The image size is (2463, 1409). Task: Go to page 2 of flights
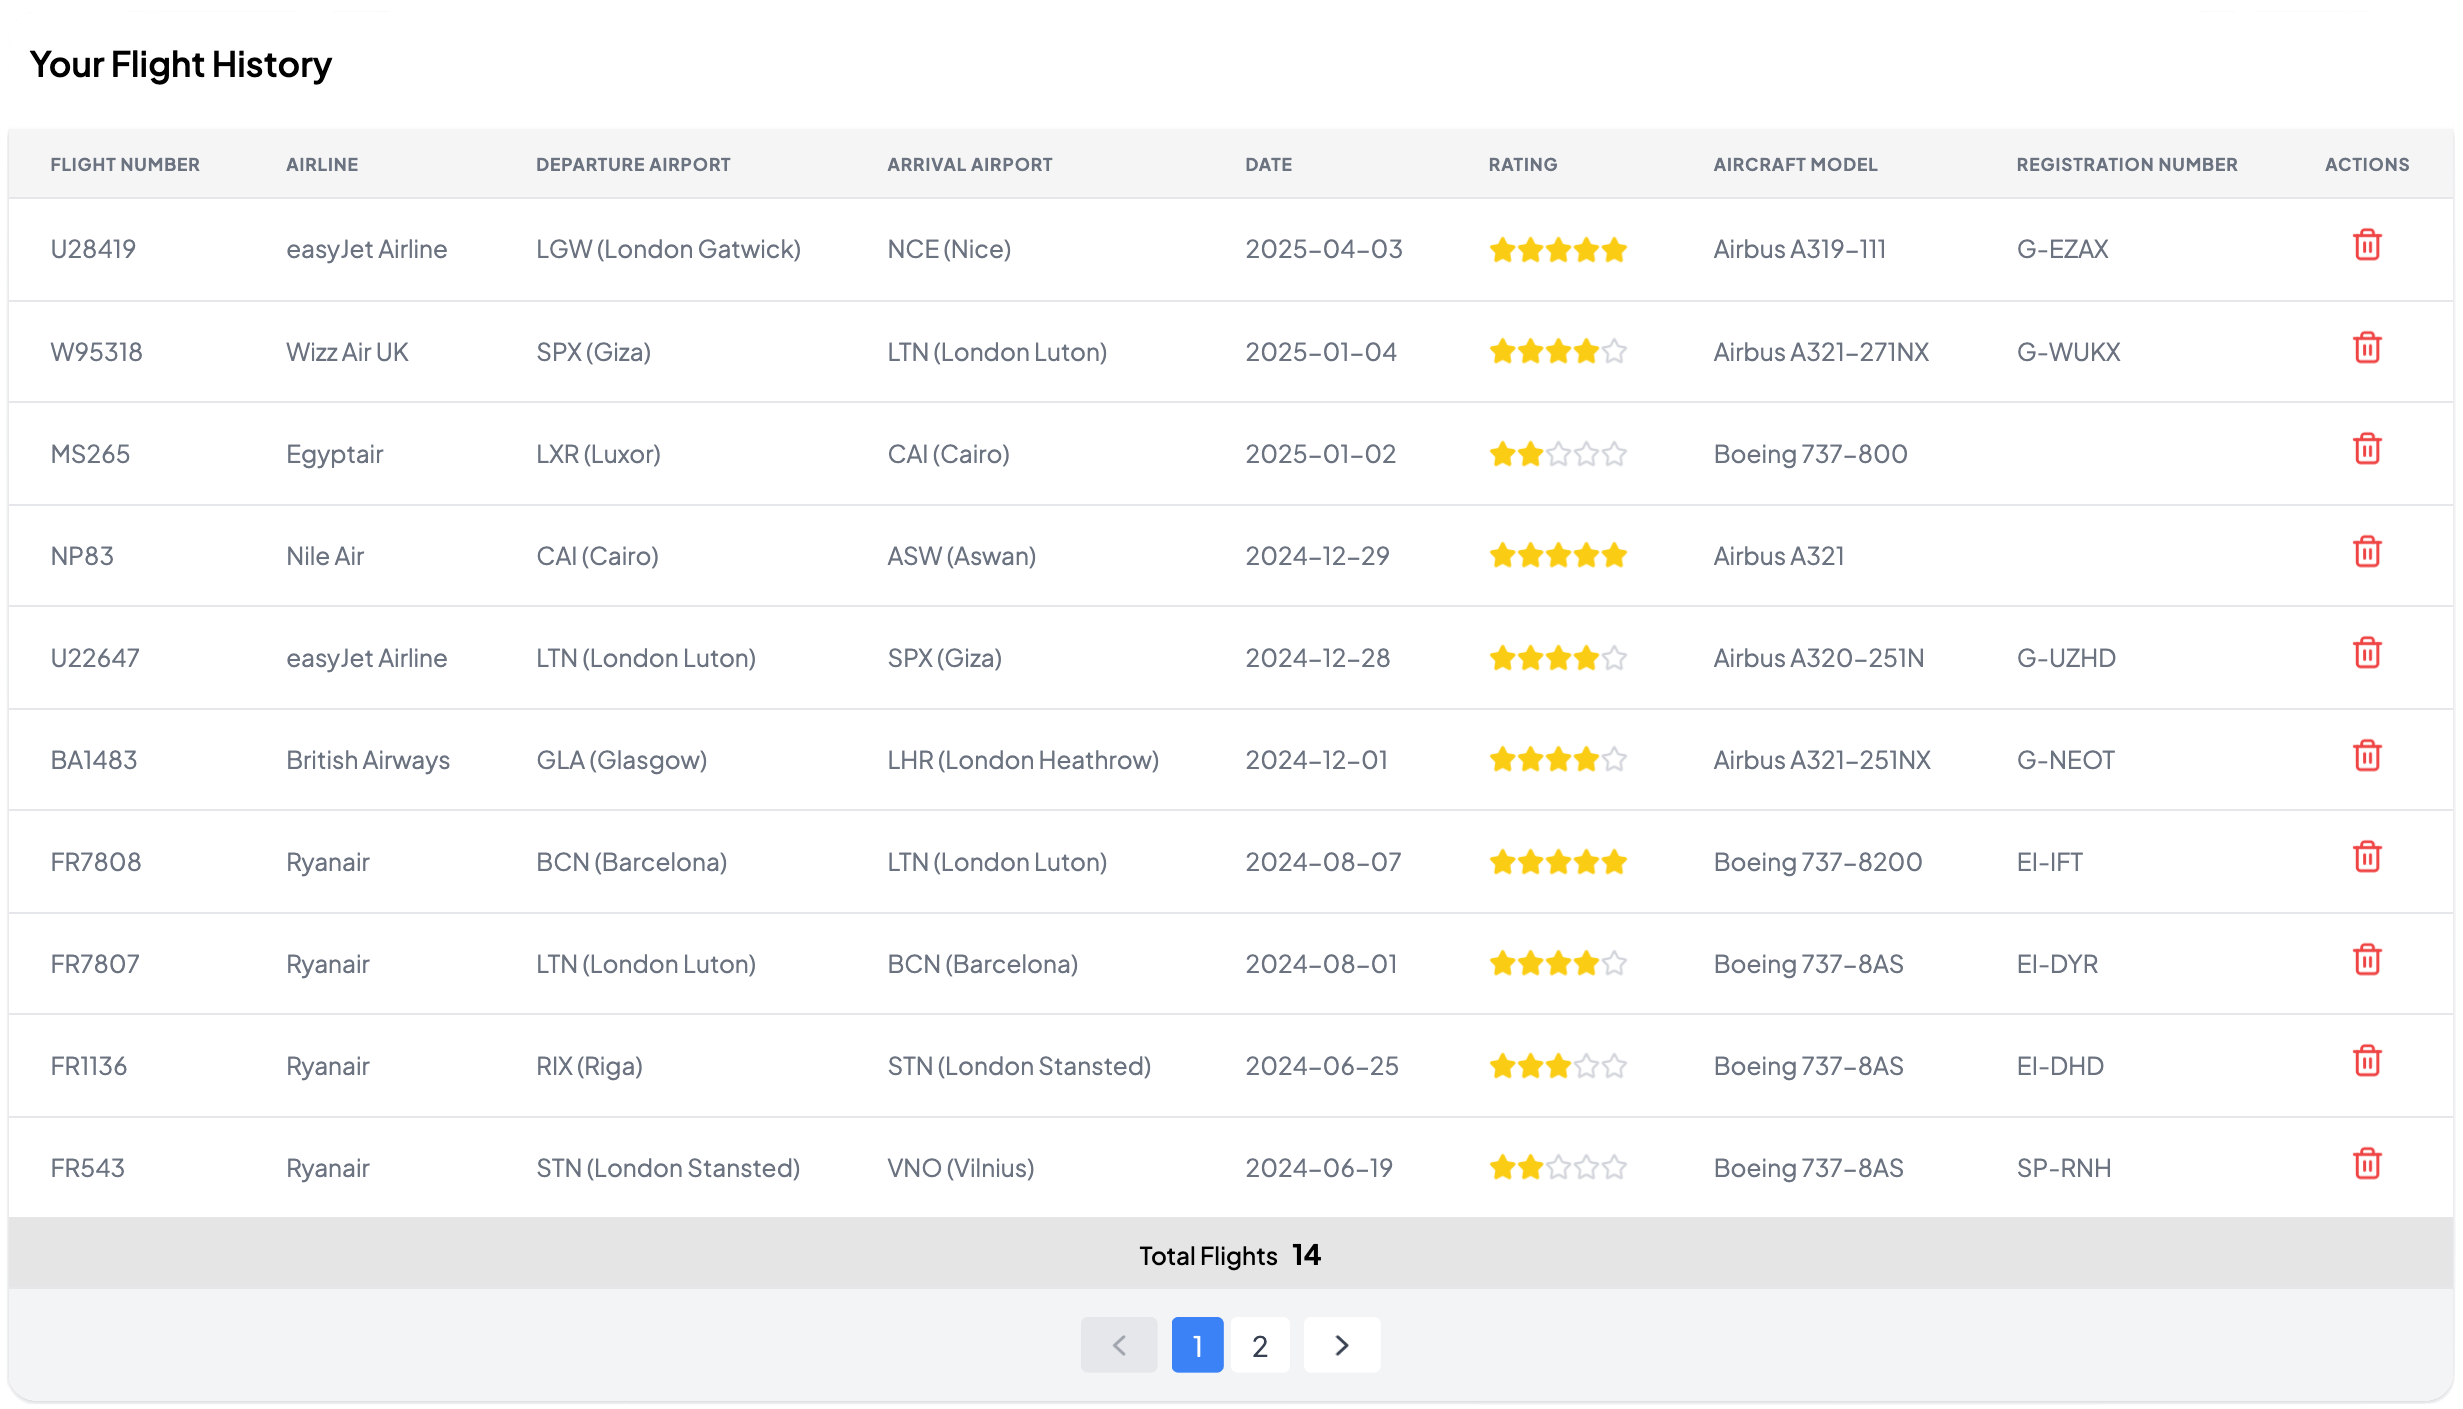tap(1259, 1346)
